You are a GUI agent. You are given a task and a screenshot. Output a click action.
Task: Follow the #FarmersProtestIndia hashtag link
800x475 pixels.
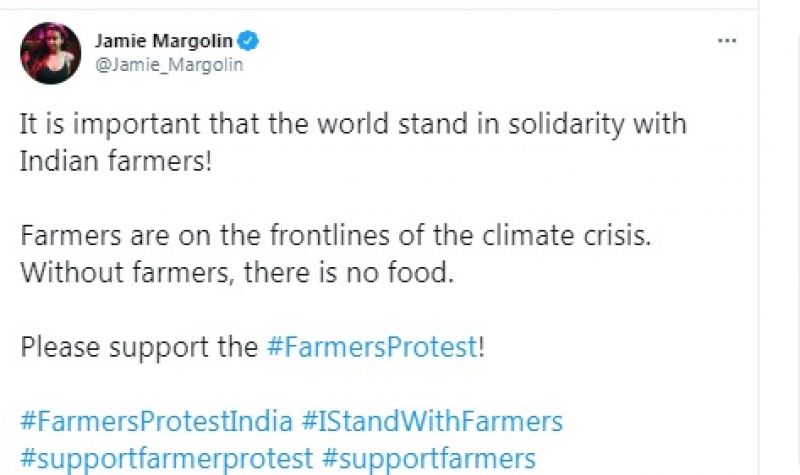coord(156,420)
